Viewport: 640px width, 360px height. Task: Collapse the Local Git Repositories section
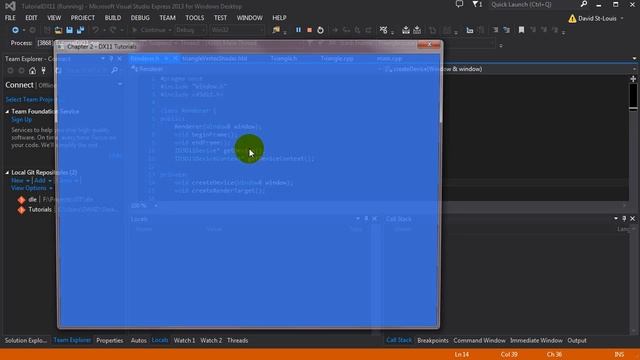tap(7, 172)
